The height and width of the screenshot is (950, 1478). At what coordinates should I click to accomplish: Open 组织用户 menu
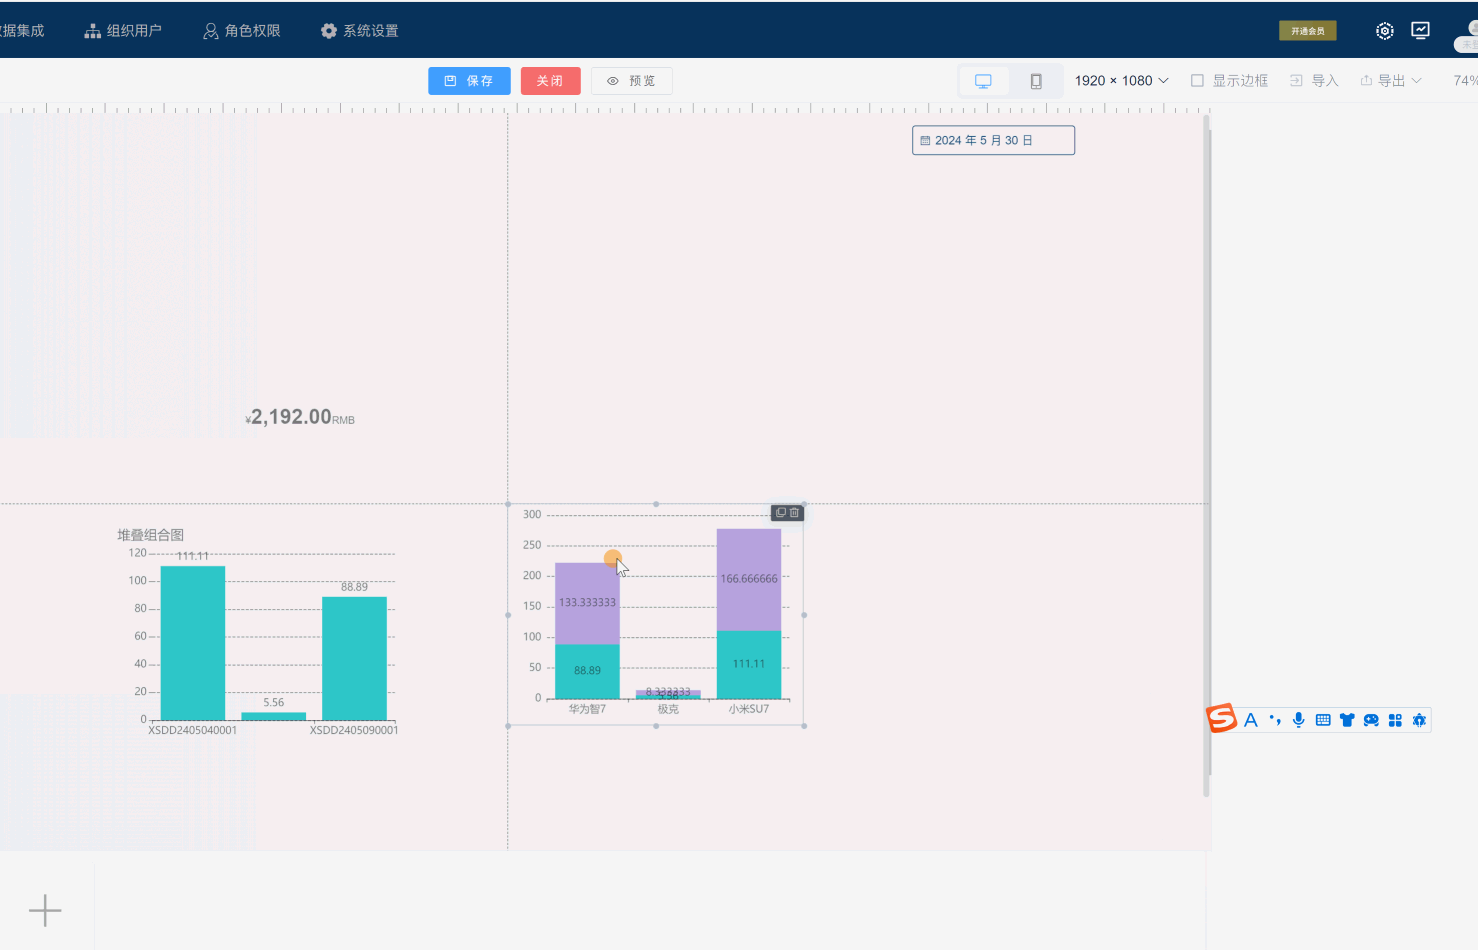tap(123, 31)
